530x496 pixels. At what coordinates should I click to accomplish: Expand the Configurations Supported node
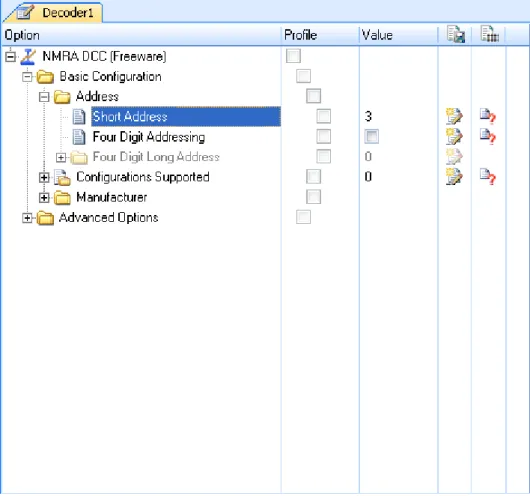[44, 178]
